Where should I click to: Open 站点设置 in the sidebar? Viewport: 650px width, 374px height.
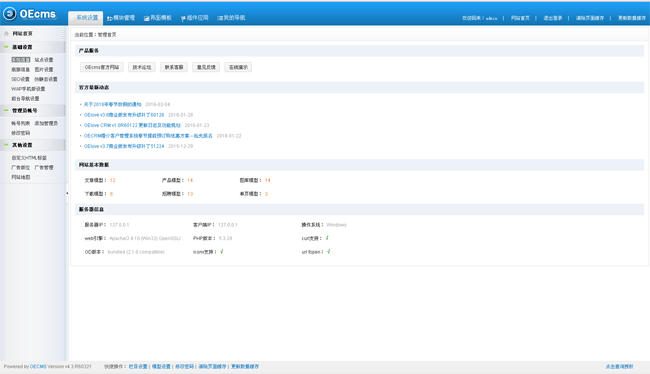click(x=44, y=60)
